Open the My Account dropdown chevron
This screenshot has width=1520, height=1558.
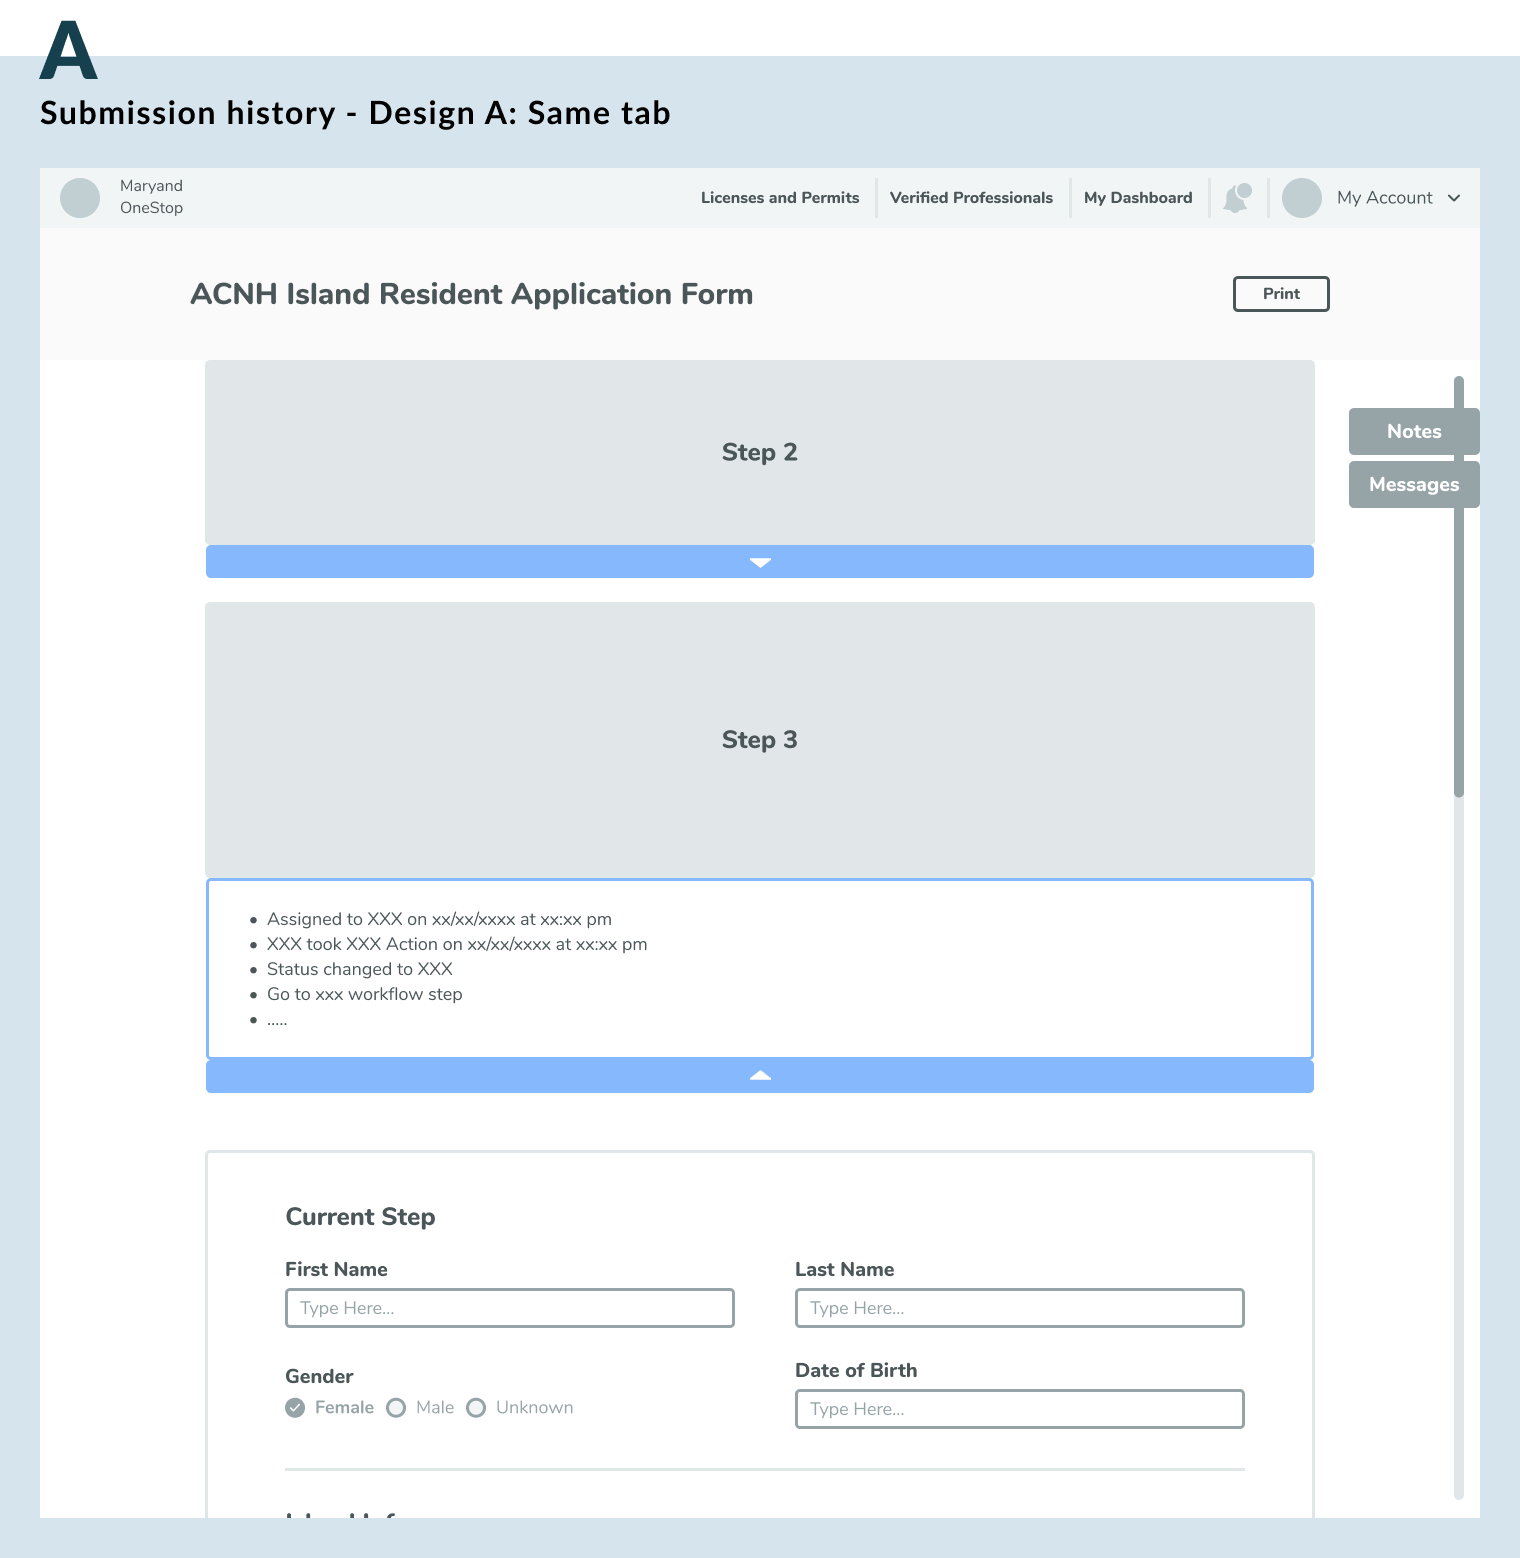[1454, 198]
